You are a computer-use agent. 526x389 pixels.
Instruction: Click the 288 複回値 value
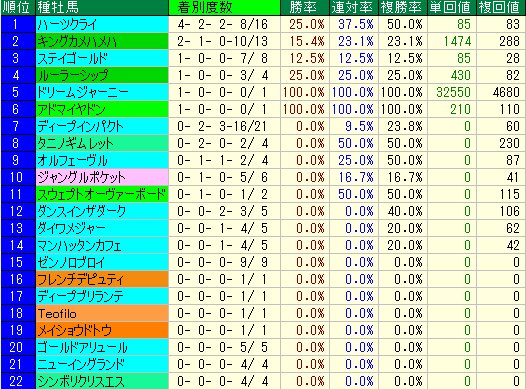point(510,42)
